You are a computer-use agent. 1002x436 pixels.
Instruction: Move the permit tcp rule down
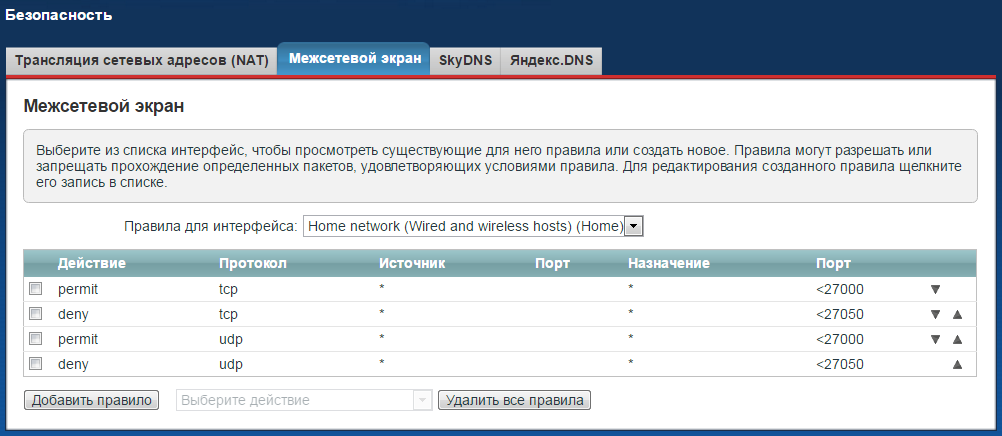point(935,289)
